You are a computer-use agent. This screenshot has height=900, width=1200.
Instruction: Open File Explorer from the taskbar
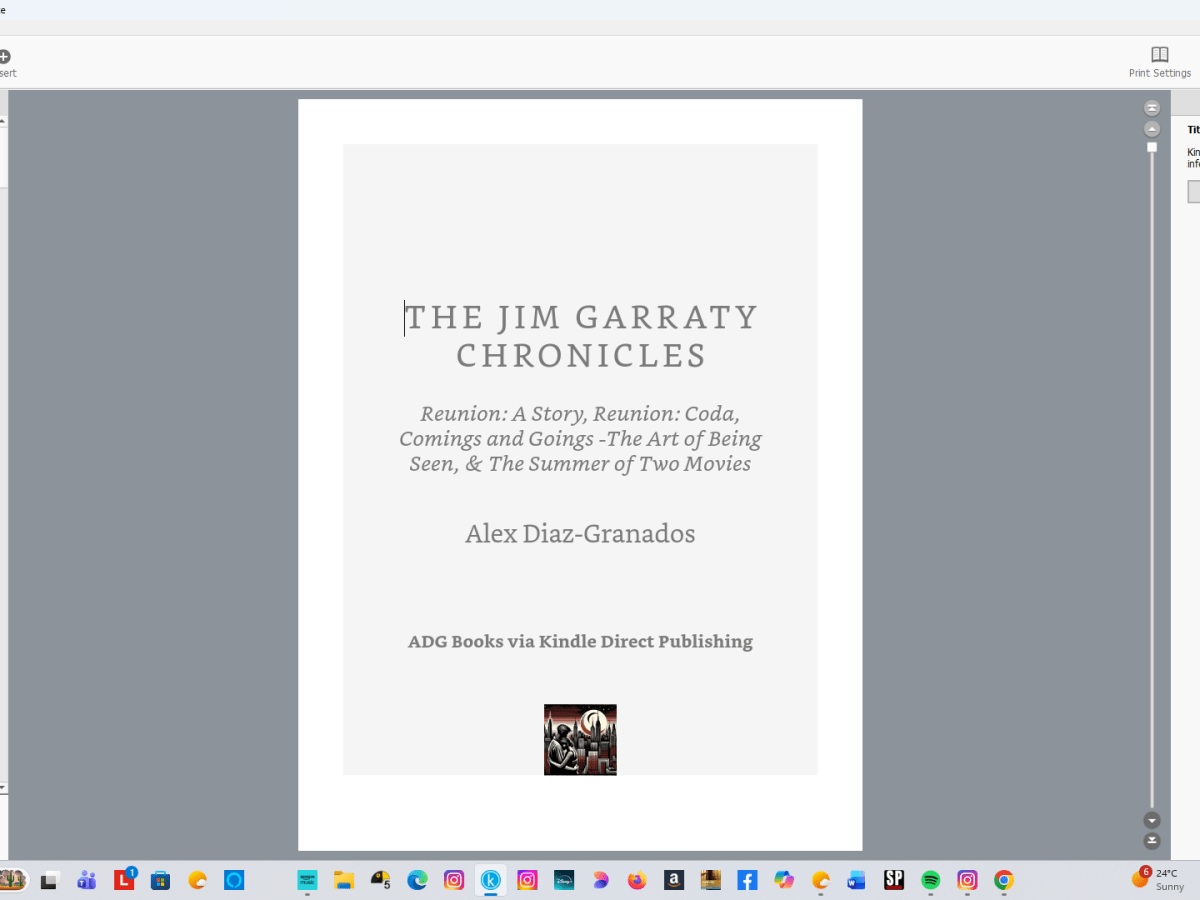point(343,880)
